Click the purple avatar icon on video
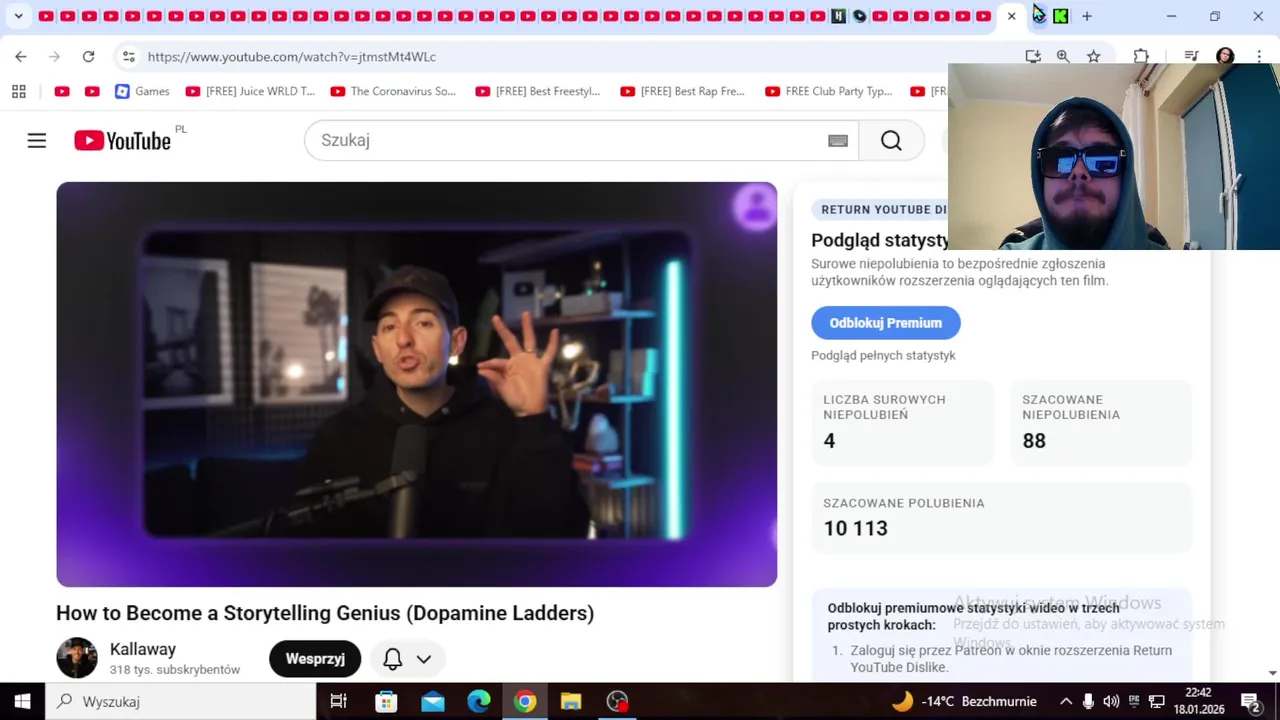1280x720 pixels. (x=754, y=207)
